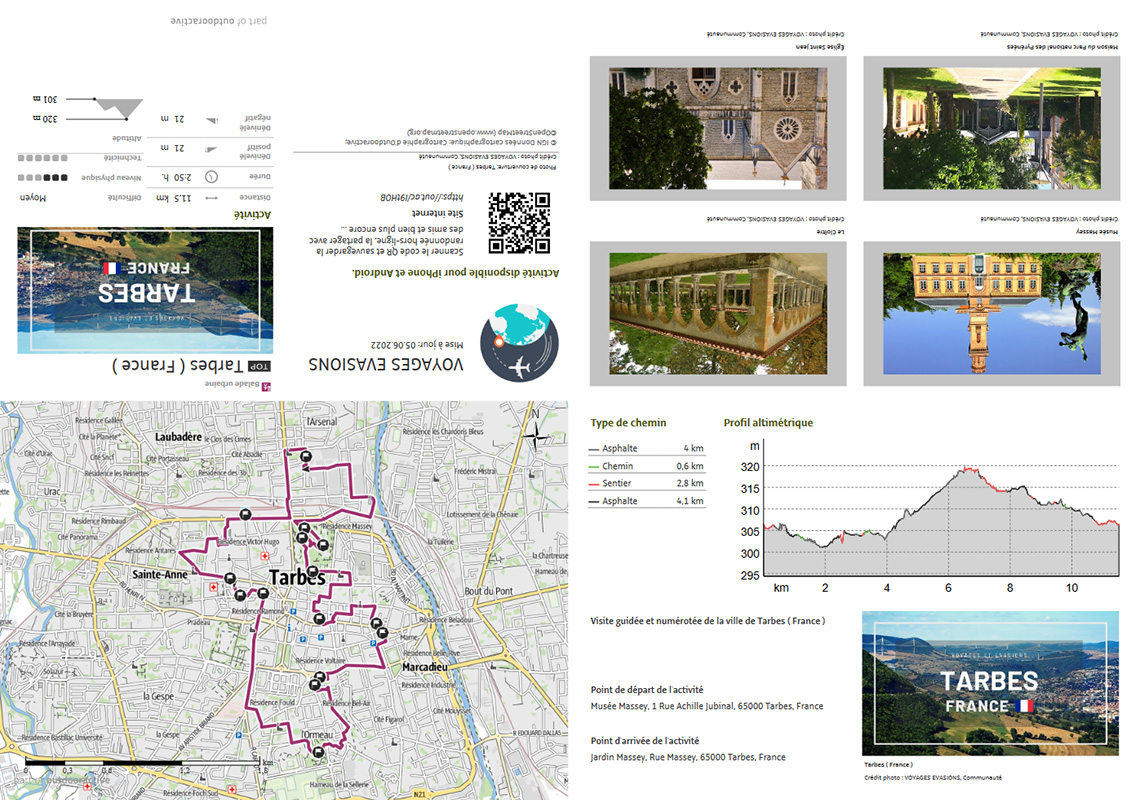The height and width of the screenshot is (800, 1140).
Task: Select the Asphalte 4 km row
Action: point(646,449)
